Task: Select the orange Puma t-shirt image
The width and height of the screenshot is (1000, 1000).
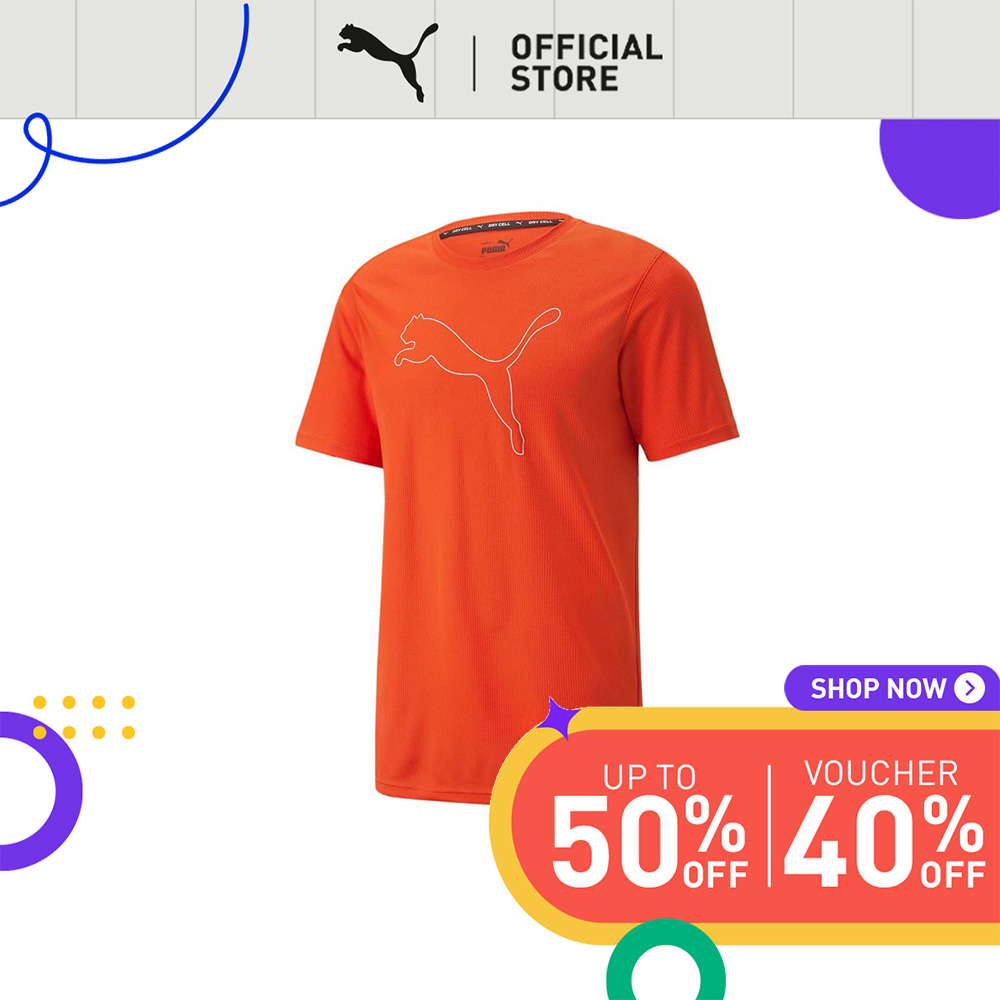Action: [517, 507]
